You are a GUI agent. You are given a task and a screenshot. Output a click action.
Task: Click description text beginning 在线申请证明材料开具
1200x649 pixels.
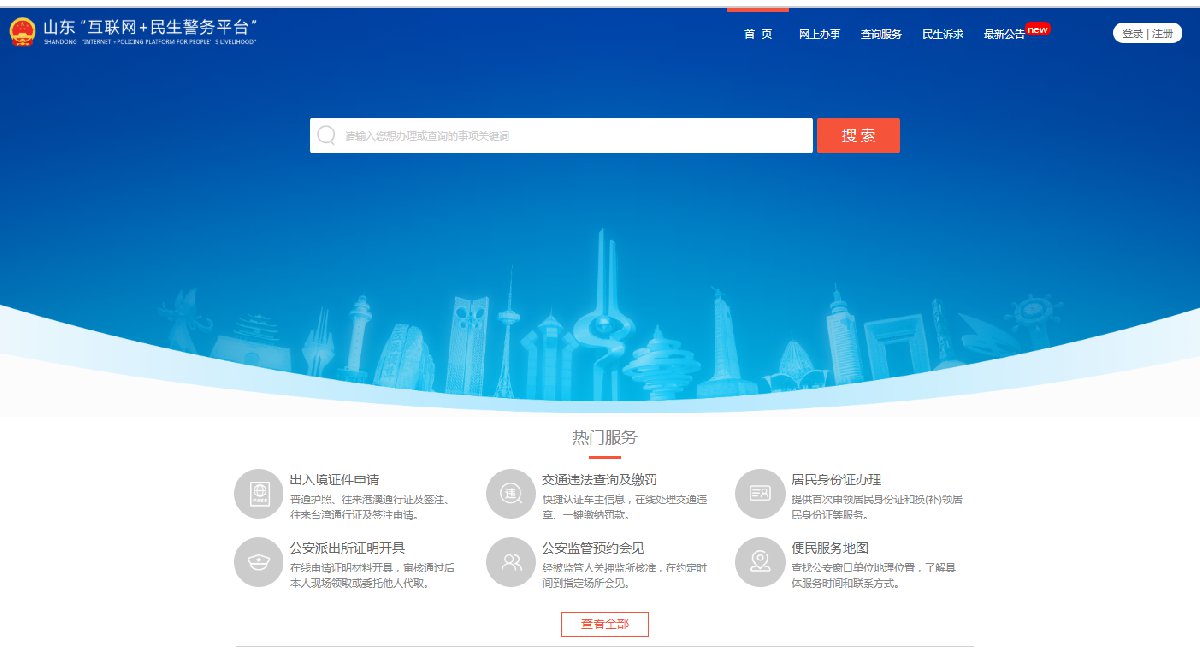coord(372,575)
